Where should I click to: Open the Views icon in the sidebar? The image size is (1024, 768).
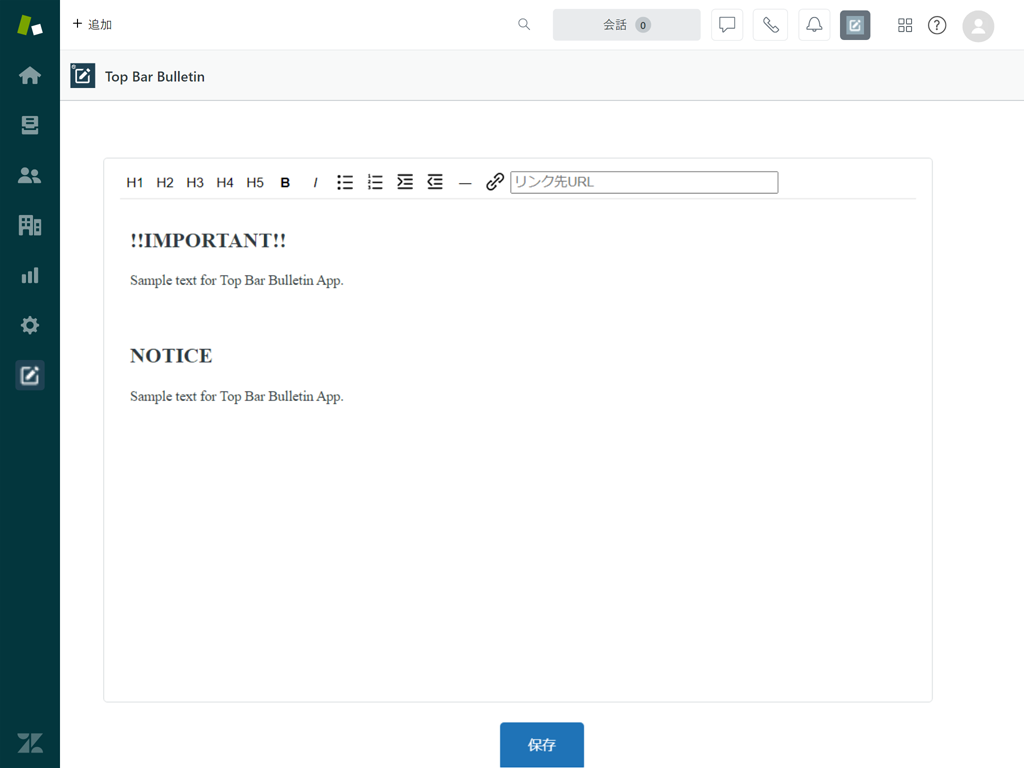[30, 125]
